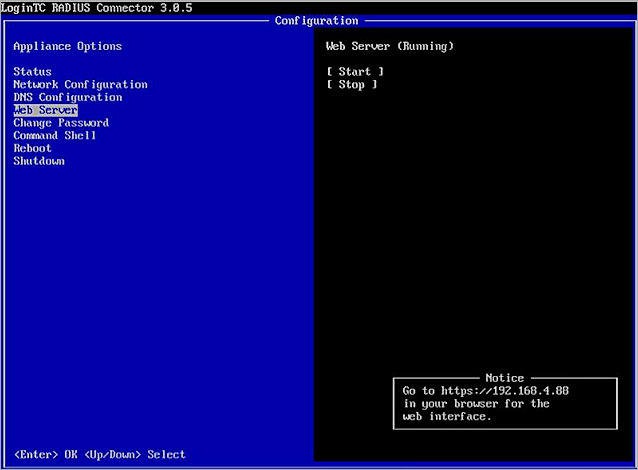Select the highlighted Web Server item
Viewport: 638px width, 470px height.
tap(46, 110)
